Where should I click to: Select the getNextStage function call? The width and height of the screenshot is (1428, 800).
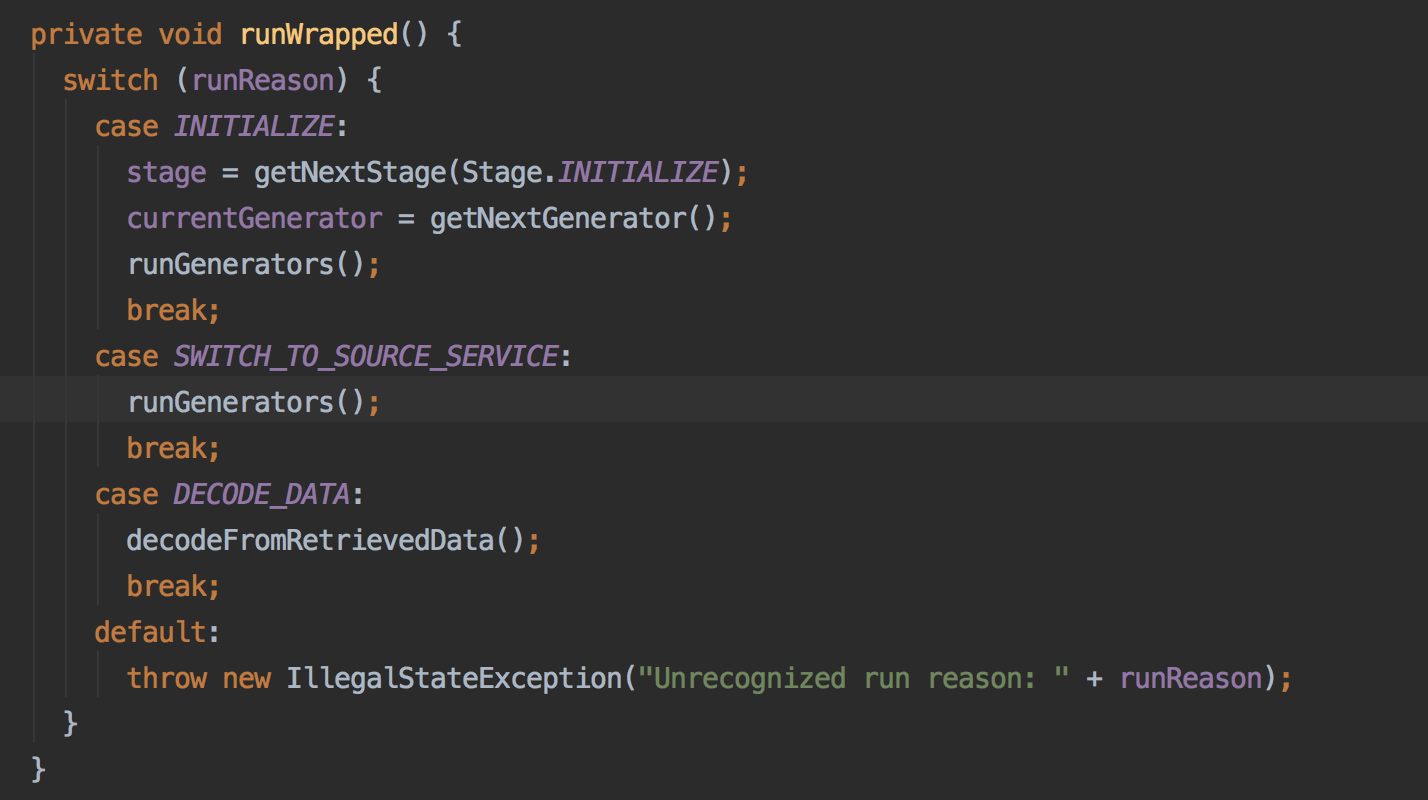click(352, 171)
